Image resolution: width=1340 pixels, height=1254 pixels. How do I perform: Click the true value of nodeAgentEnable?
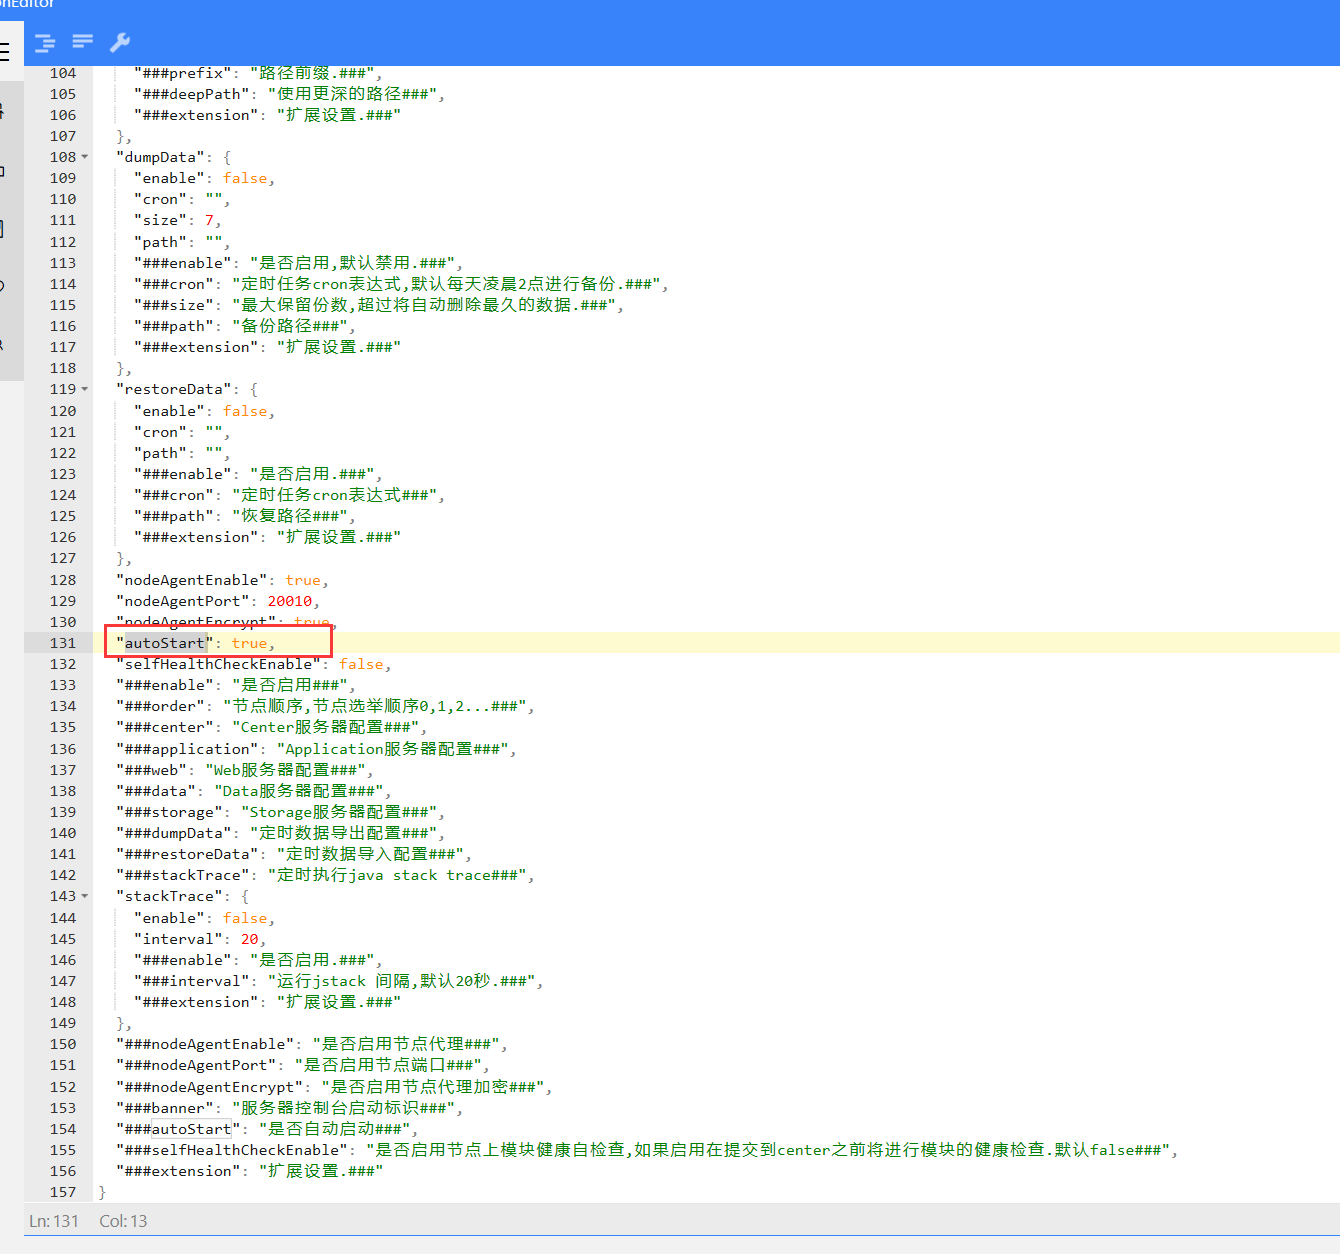[x=303, y=580]
